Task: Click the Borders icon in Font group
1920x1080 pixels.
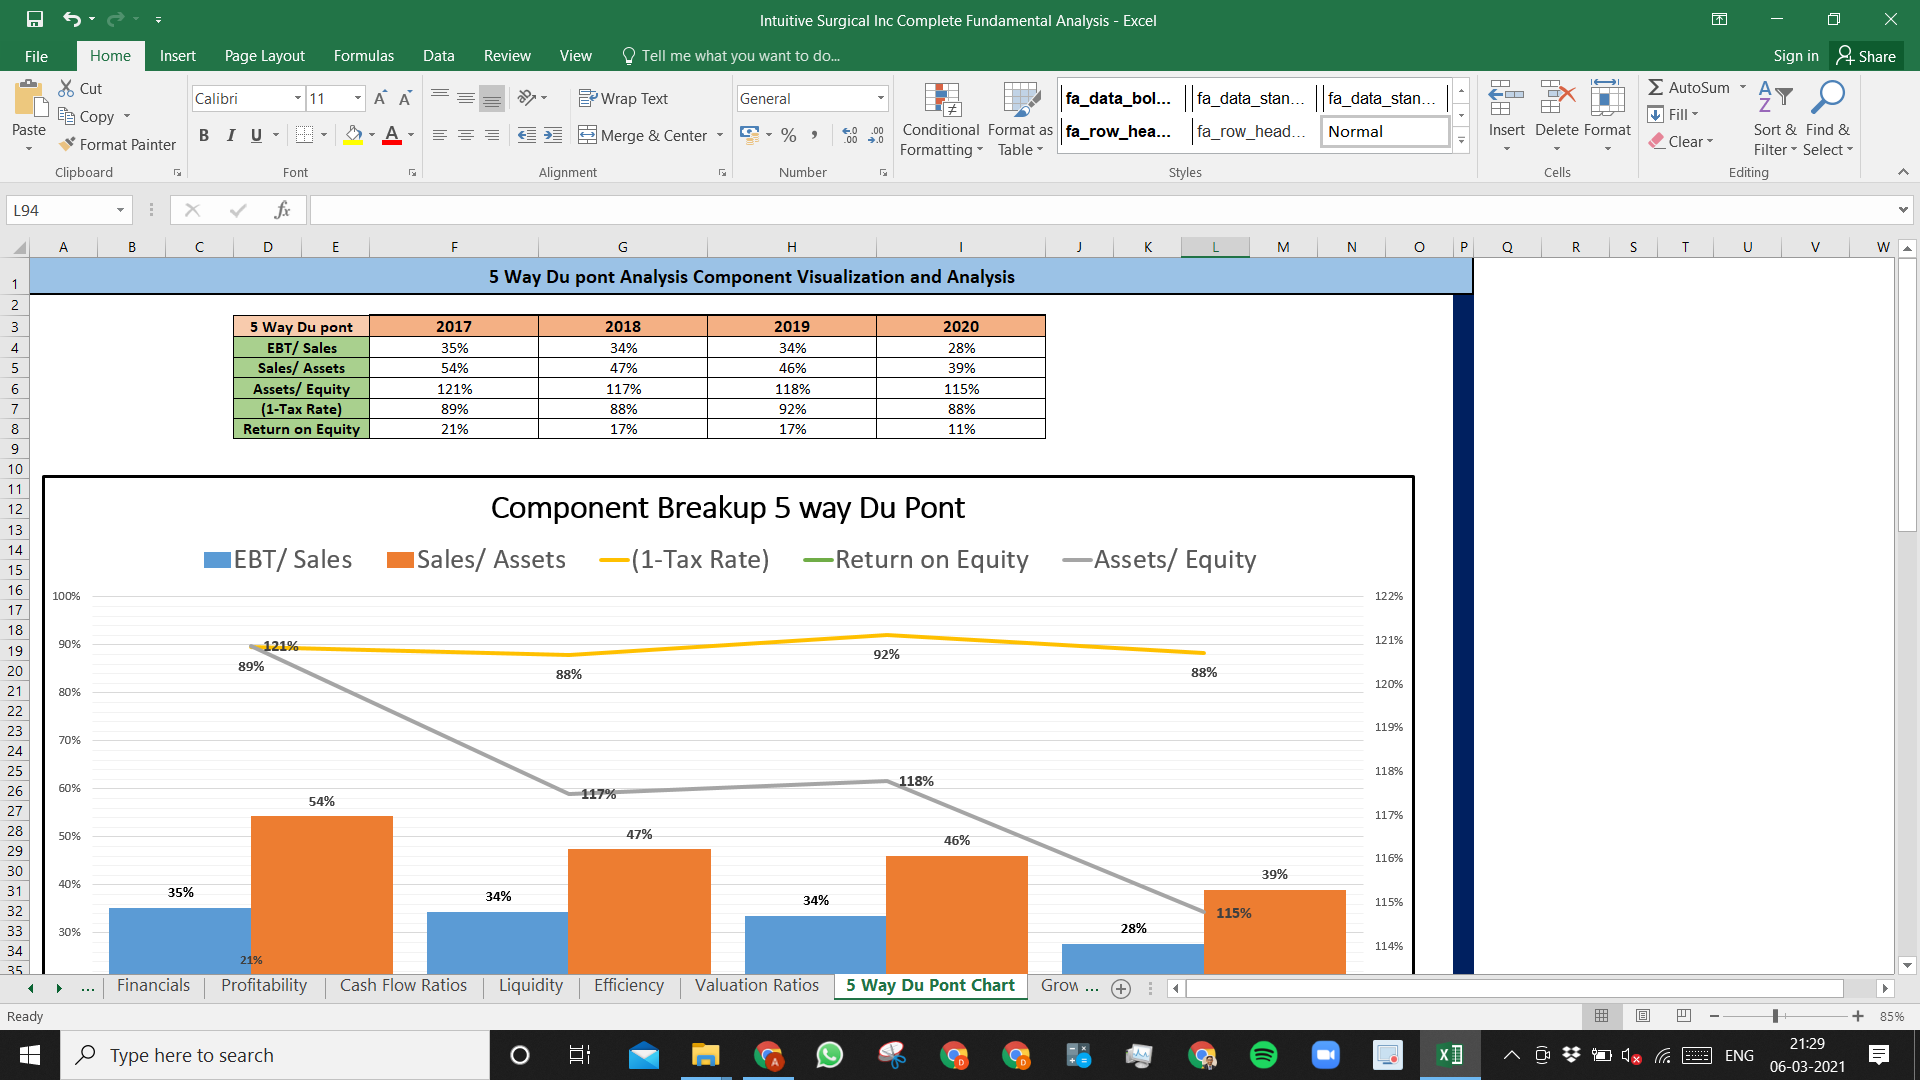Action: click(x=305, y=135)
